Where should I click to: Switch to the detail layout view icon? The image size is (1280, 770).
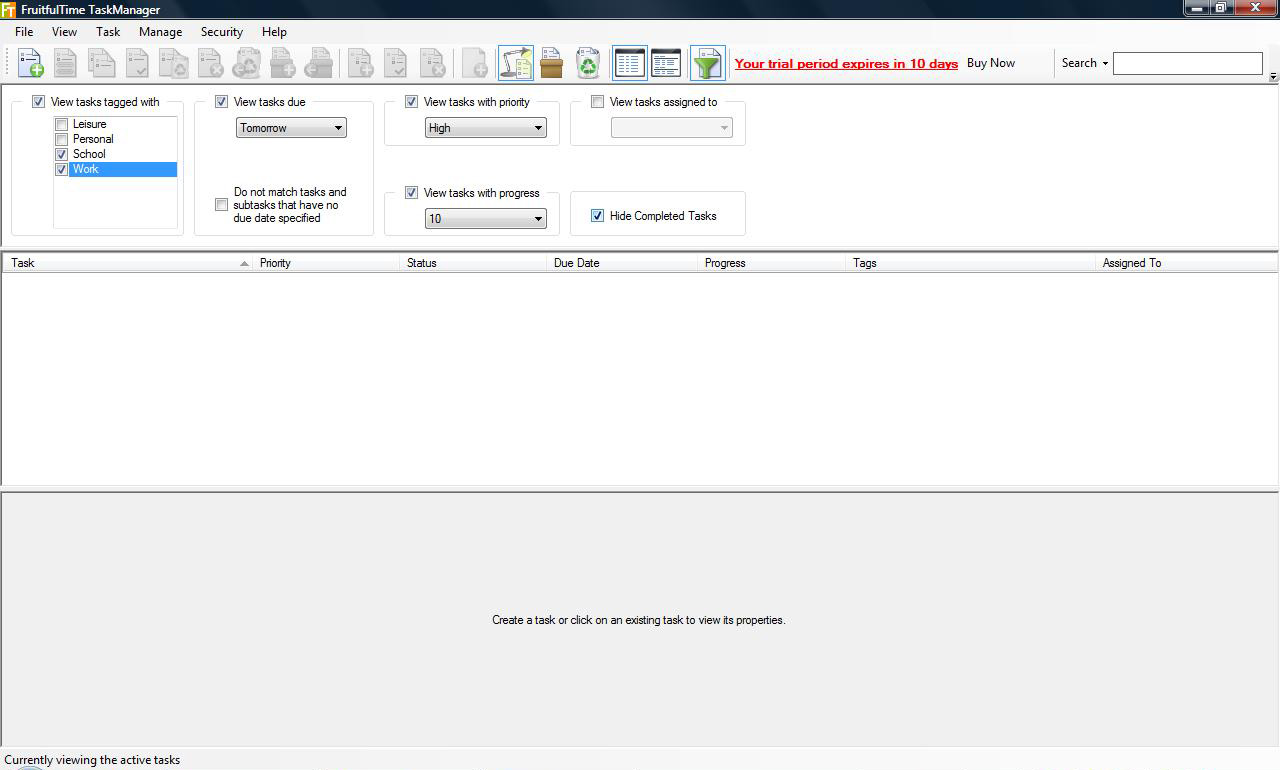[666, 63]
